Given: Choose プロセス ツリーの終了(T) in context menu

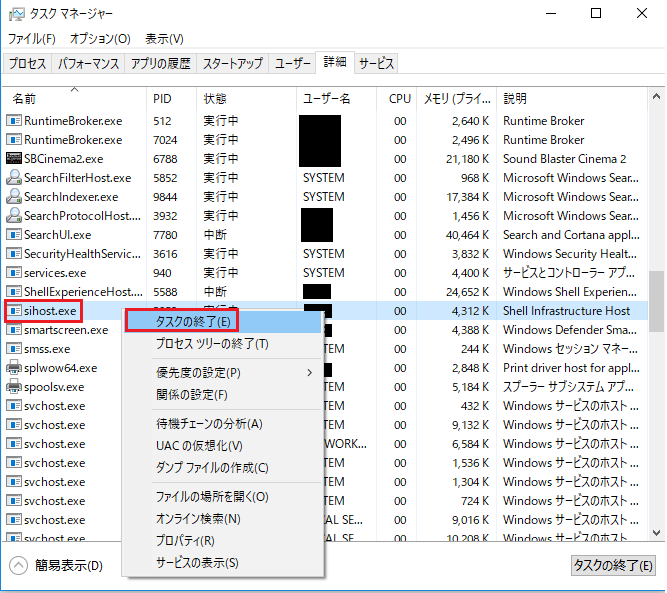Looking at the screenshot, I should pos(223,343).
